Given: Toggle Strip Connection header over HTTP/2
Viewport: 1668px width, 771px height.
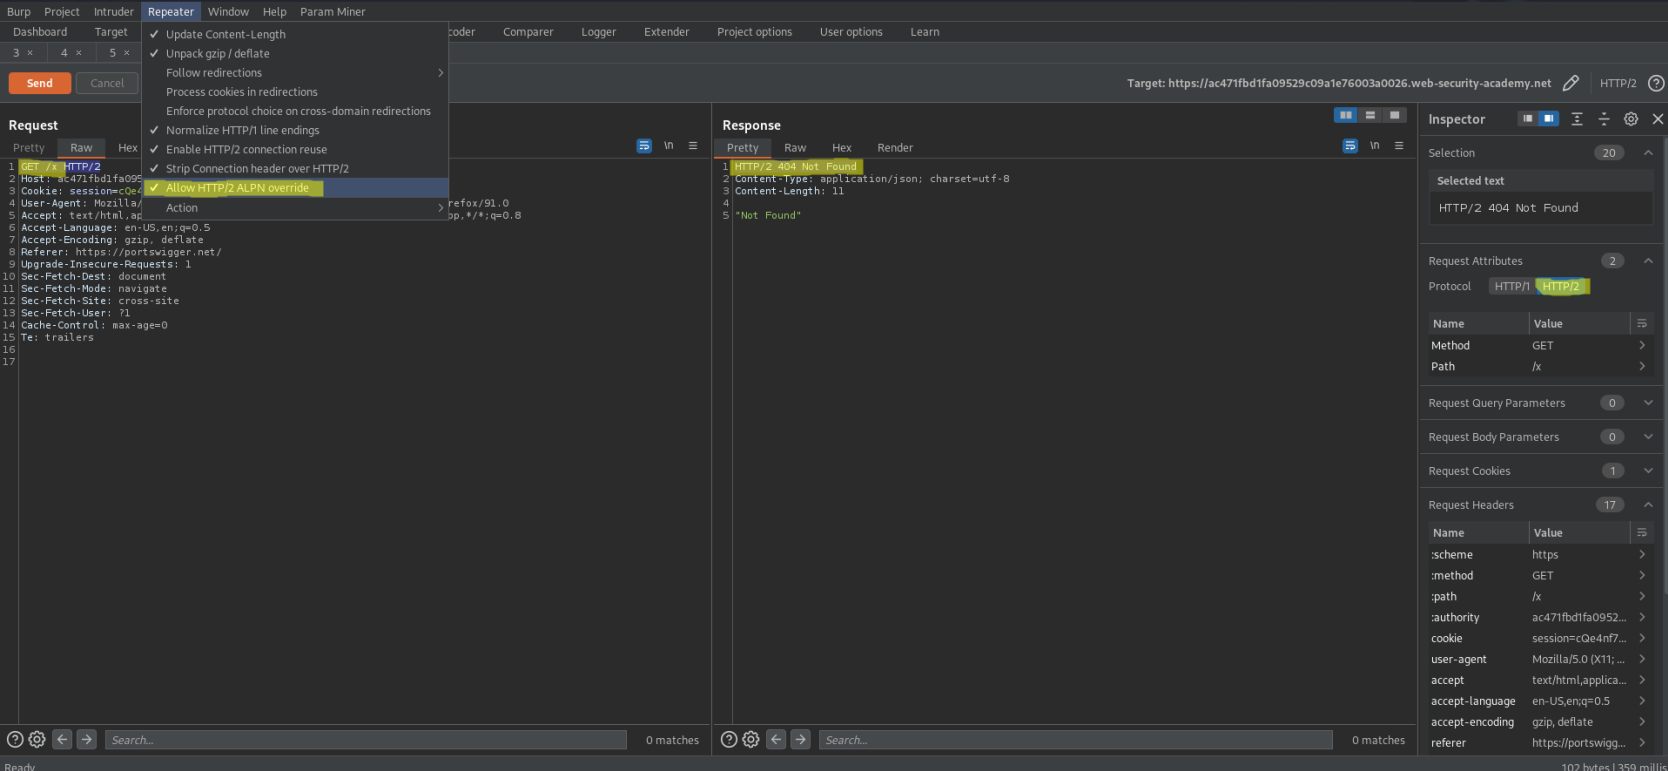Looking at the screenshot, I should pyautogui.click(x=295, y=168).
